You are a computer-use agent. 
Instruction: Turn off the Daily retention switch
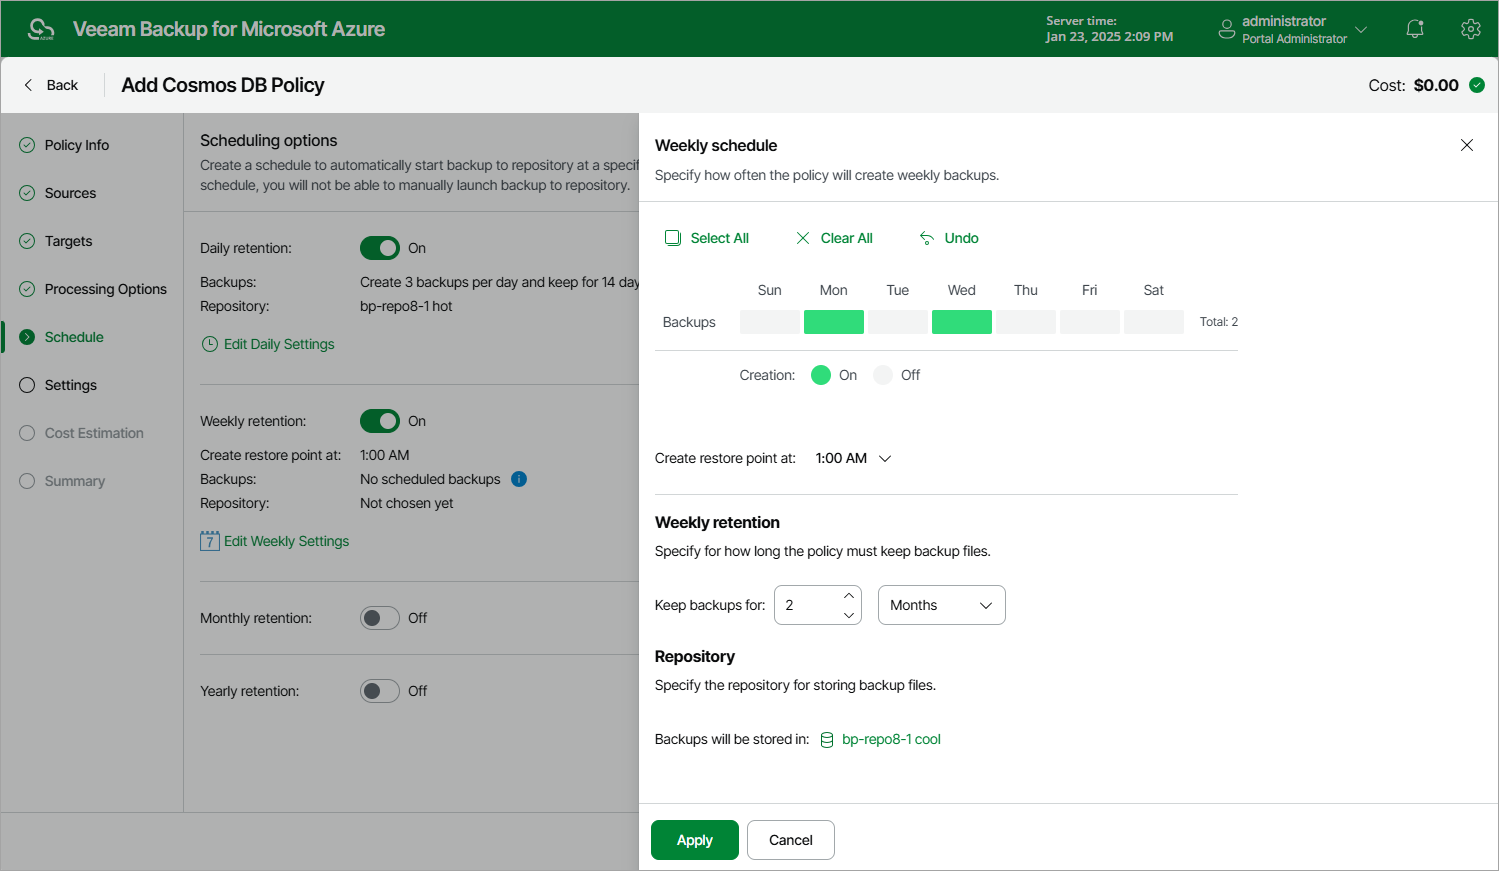point(380,248)
